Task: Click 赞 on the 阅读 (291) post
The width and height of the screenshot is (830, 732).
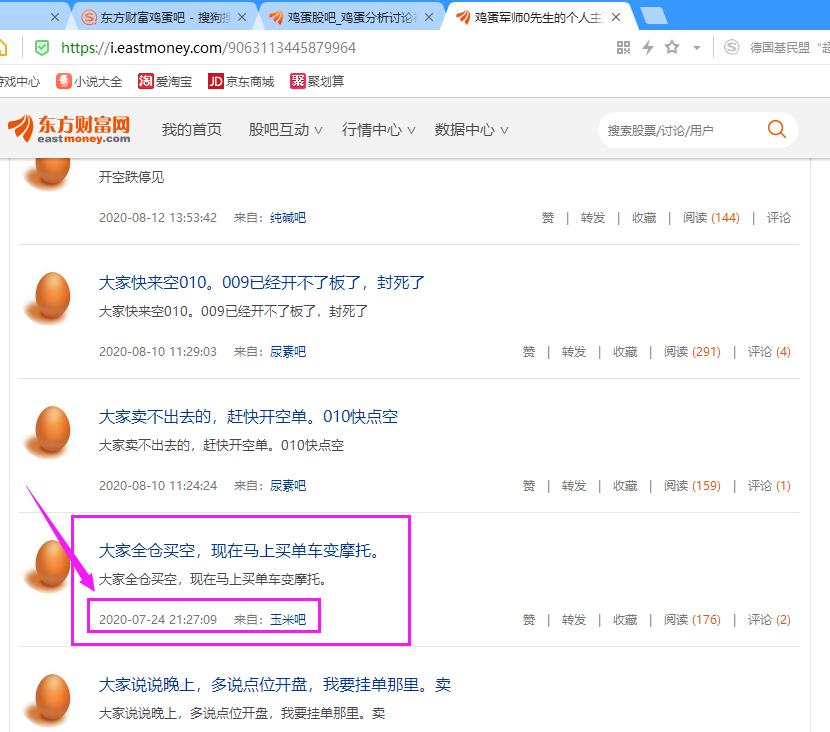Action: (529, 351)
